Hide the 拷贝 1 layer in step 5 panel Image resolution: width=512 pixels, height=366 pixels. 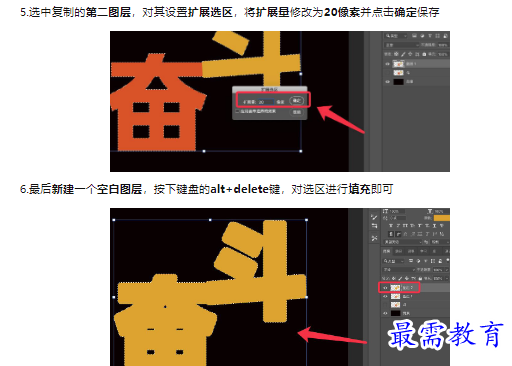pyautogui.click(x=387, y=64)
